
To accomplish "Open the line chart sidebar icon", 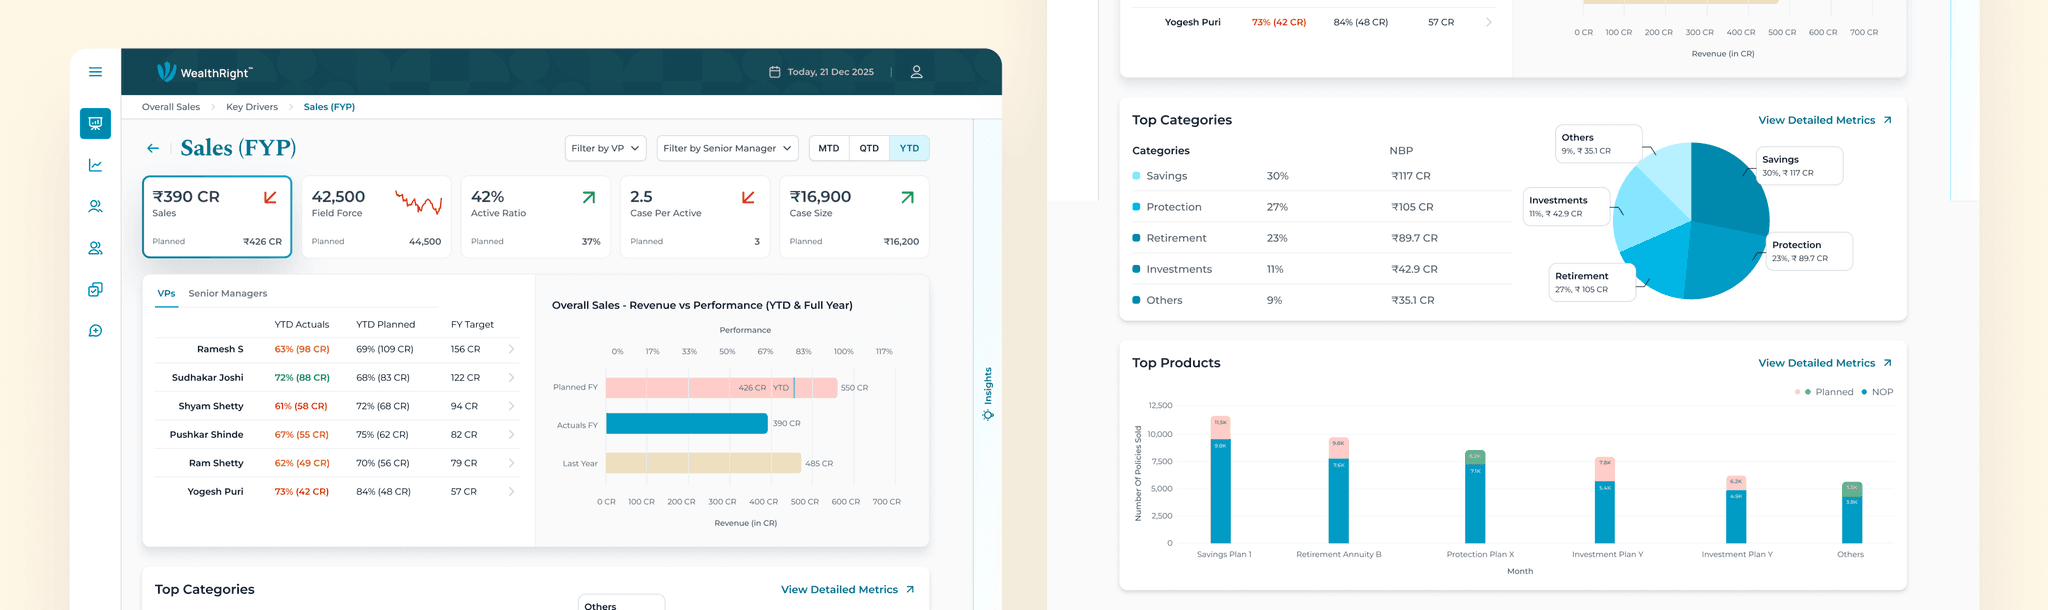I will [95, 165].
